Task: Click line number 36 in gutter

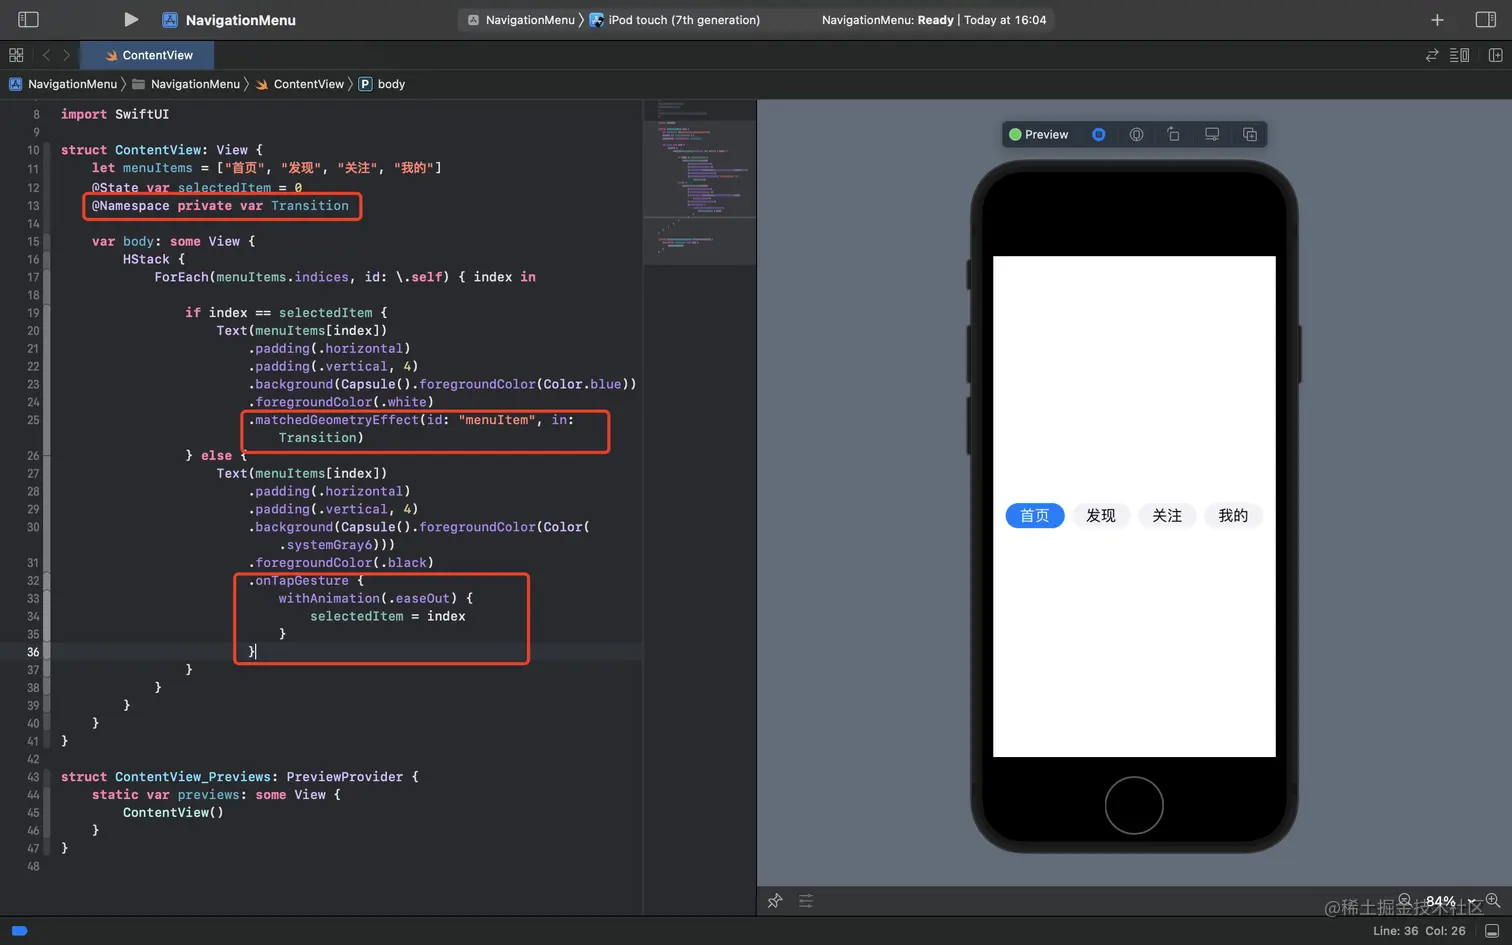Action: 33,652
